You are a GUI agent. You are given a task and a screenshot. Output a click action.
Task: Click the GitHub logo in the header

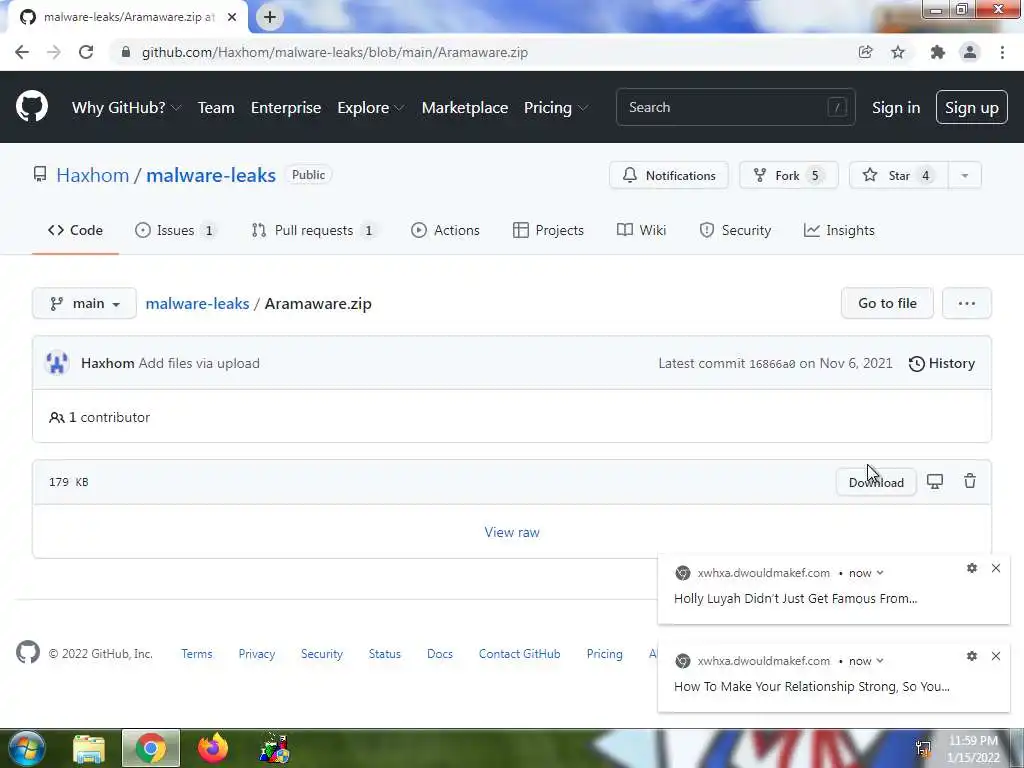pos(32,106)
